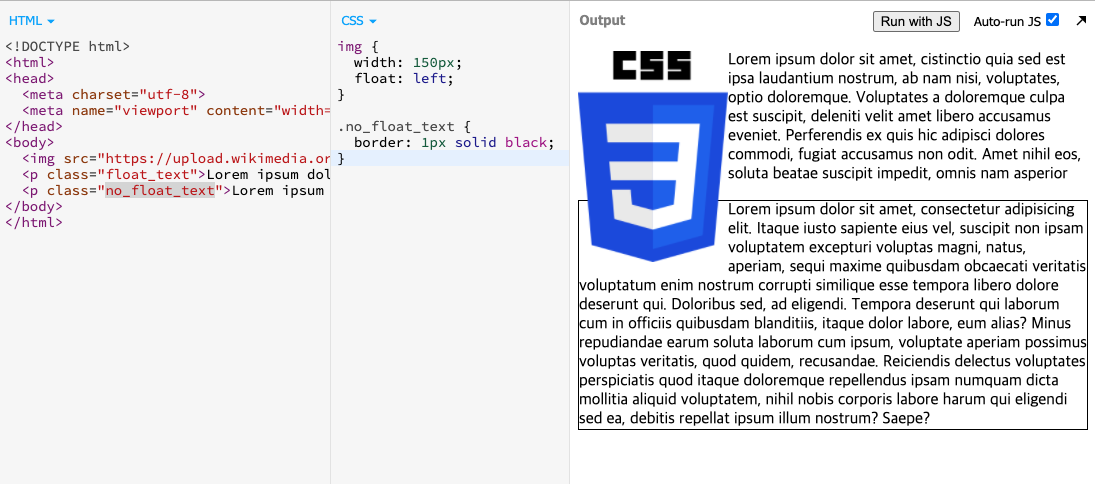1095x484 pixels.
Task: Click the 'meta charset="utf-8"' line
Action: pos(113,94)
